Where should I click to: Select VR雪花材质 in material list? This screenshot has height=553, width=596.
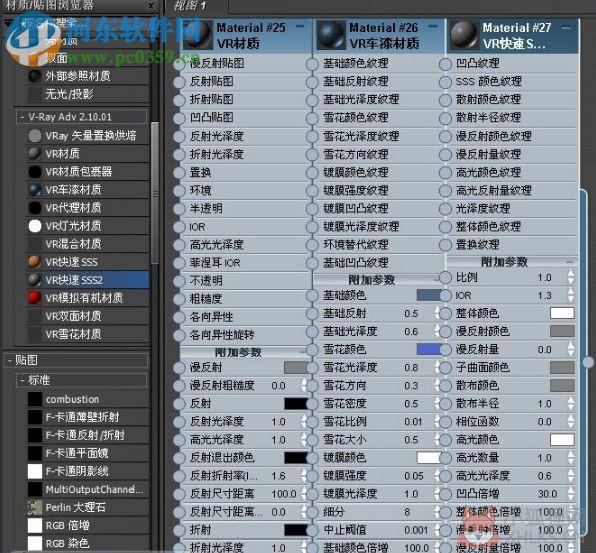[88, 334]
